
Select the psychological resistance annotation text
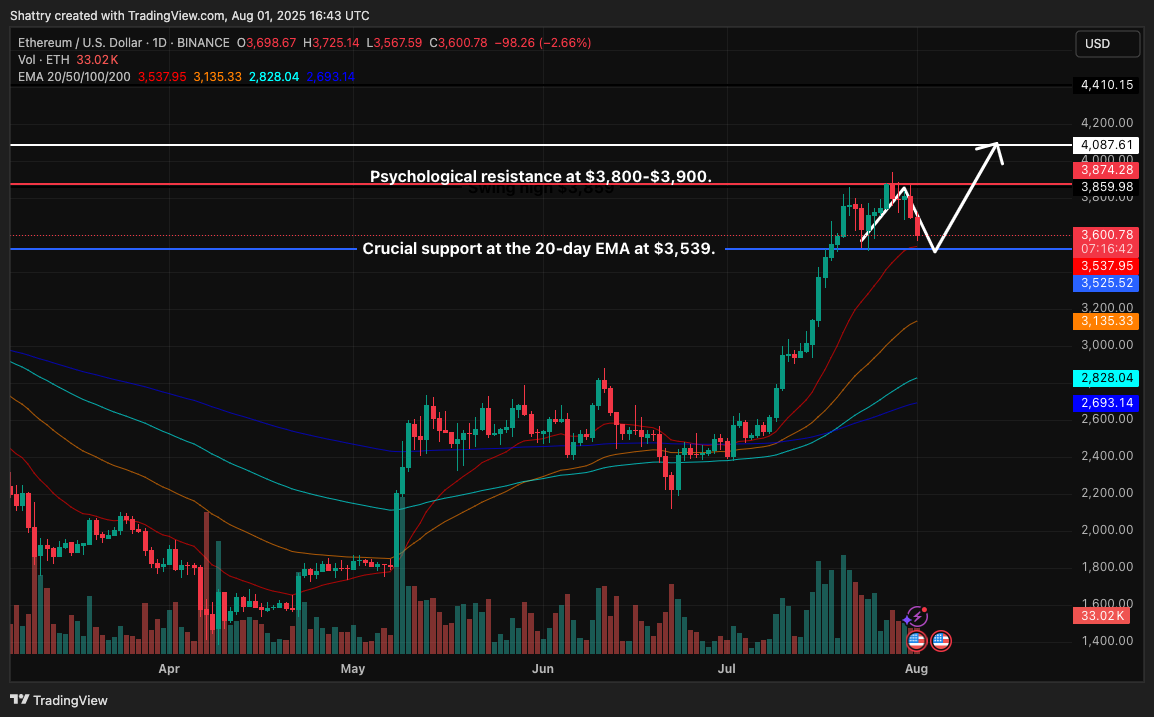[541, 176]
